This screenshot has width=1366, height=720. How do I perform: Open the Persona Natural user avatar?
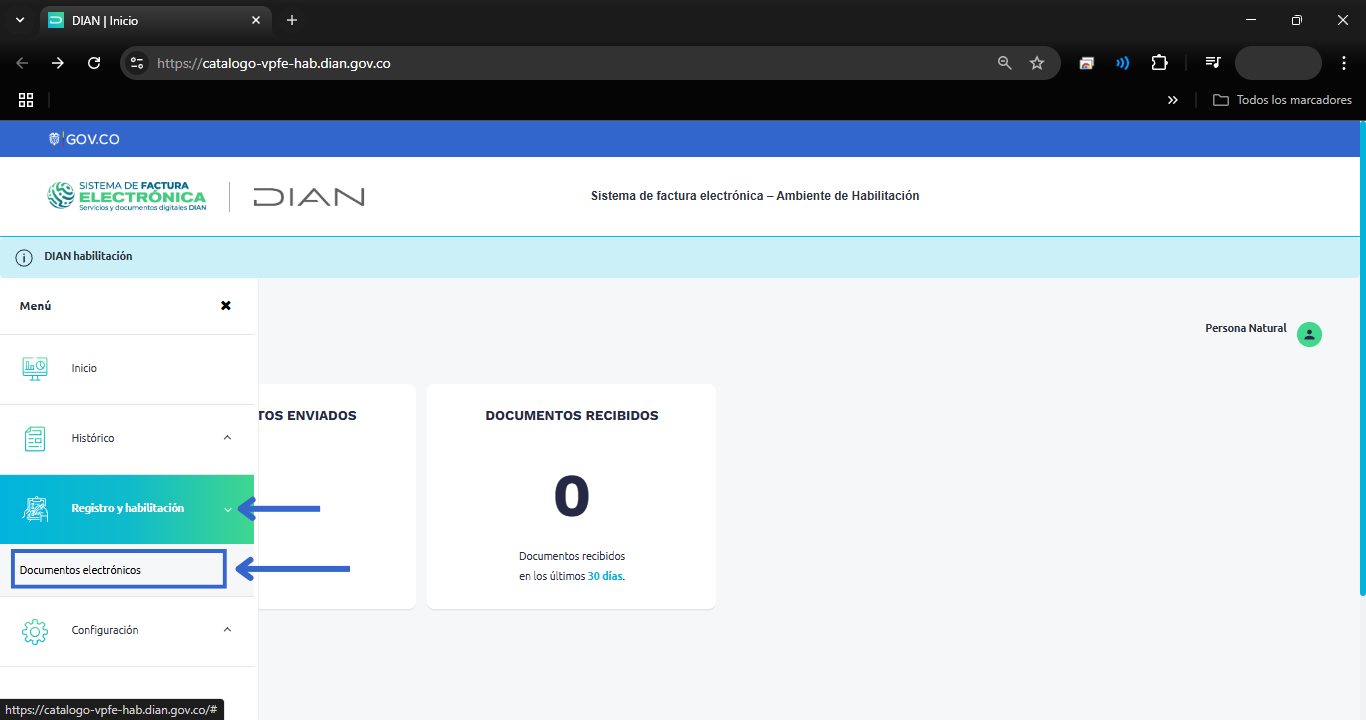point(1309,335)
